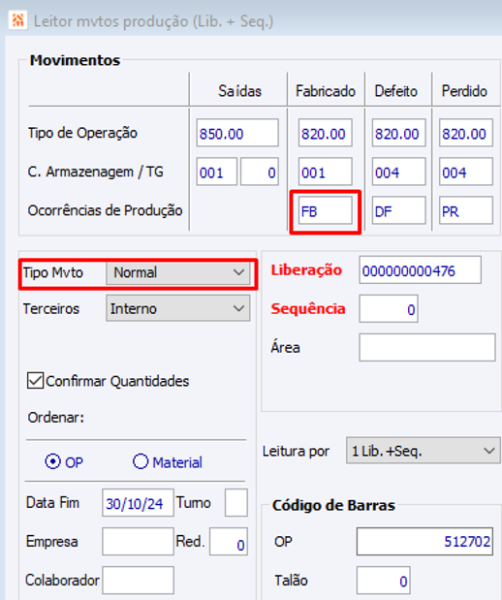Click the Perdido Tipo de Operação field
Viewport: 502px width, 600px height.
[x=466, y=134]
